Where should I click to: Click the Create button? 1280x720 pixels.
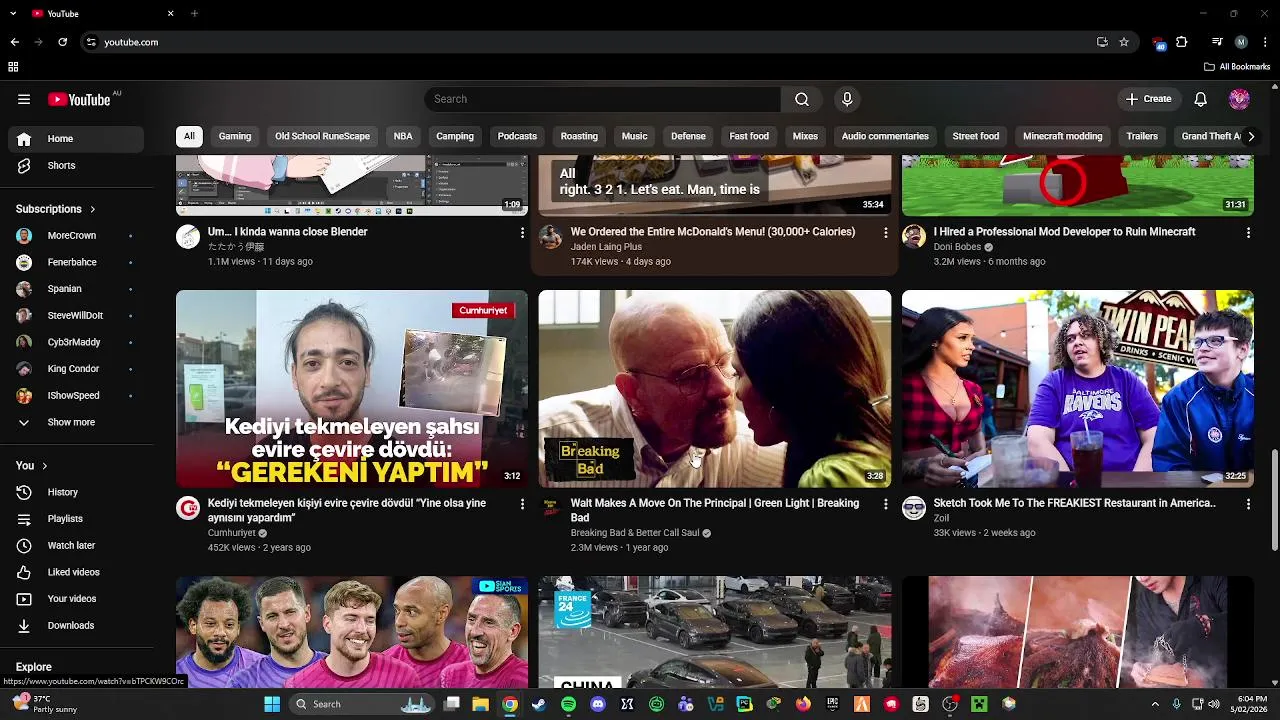click(1148, 99)
